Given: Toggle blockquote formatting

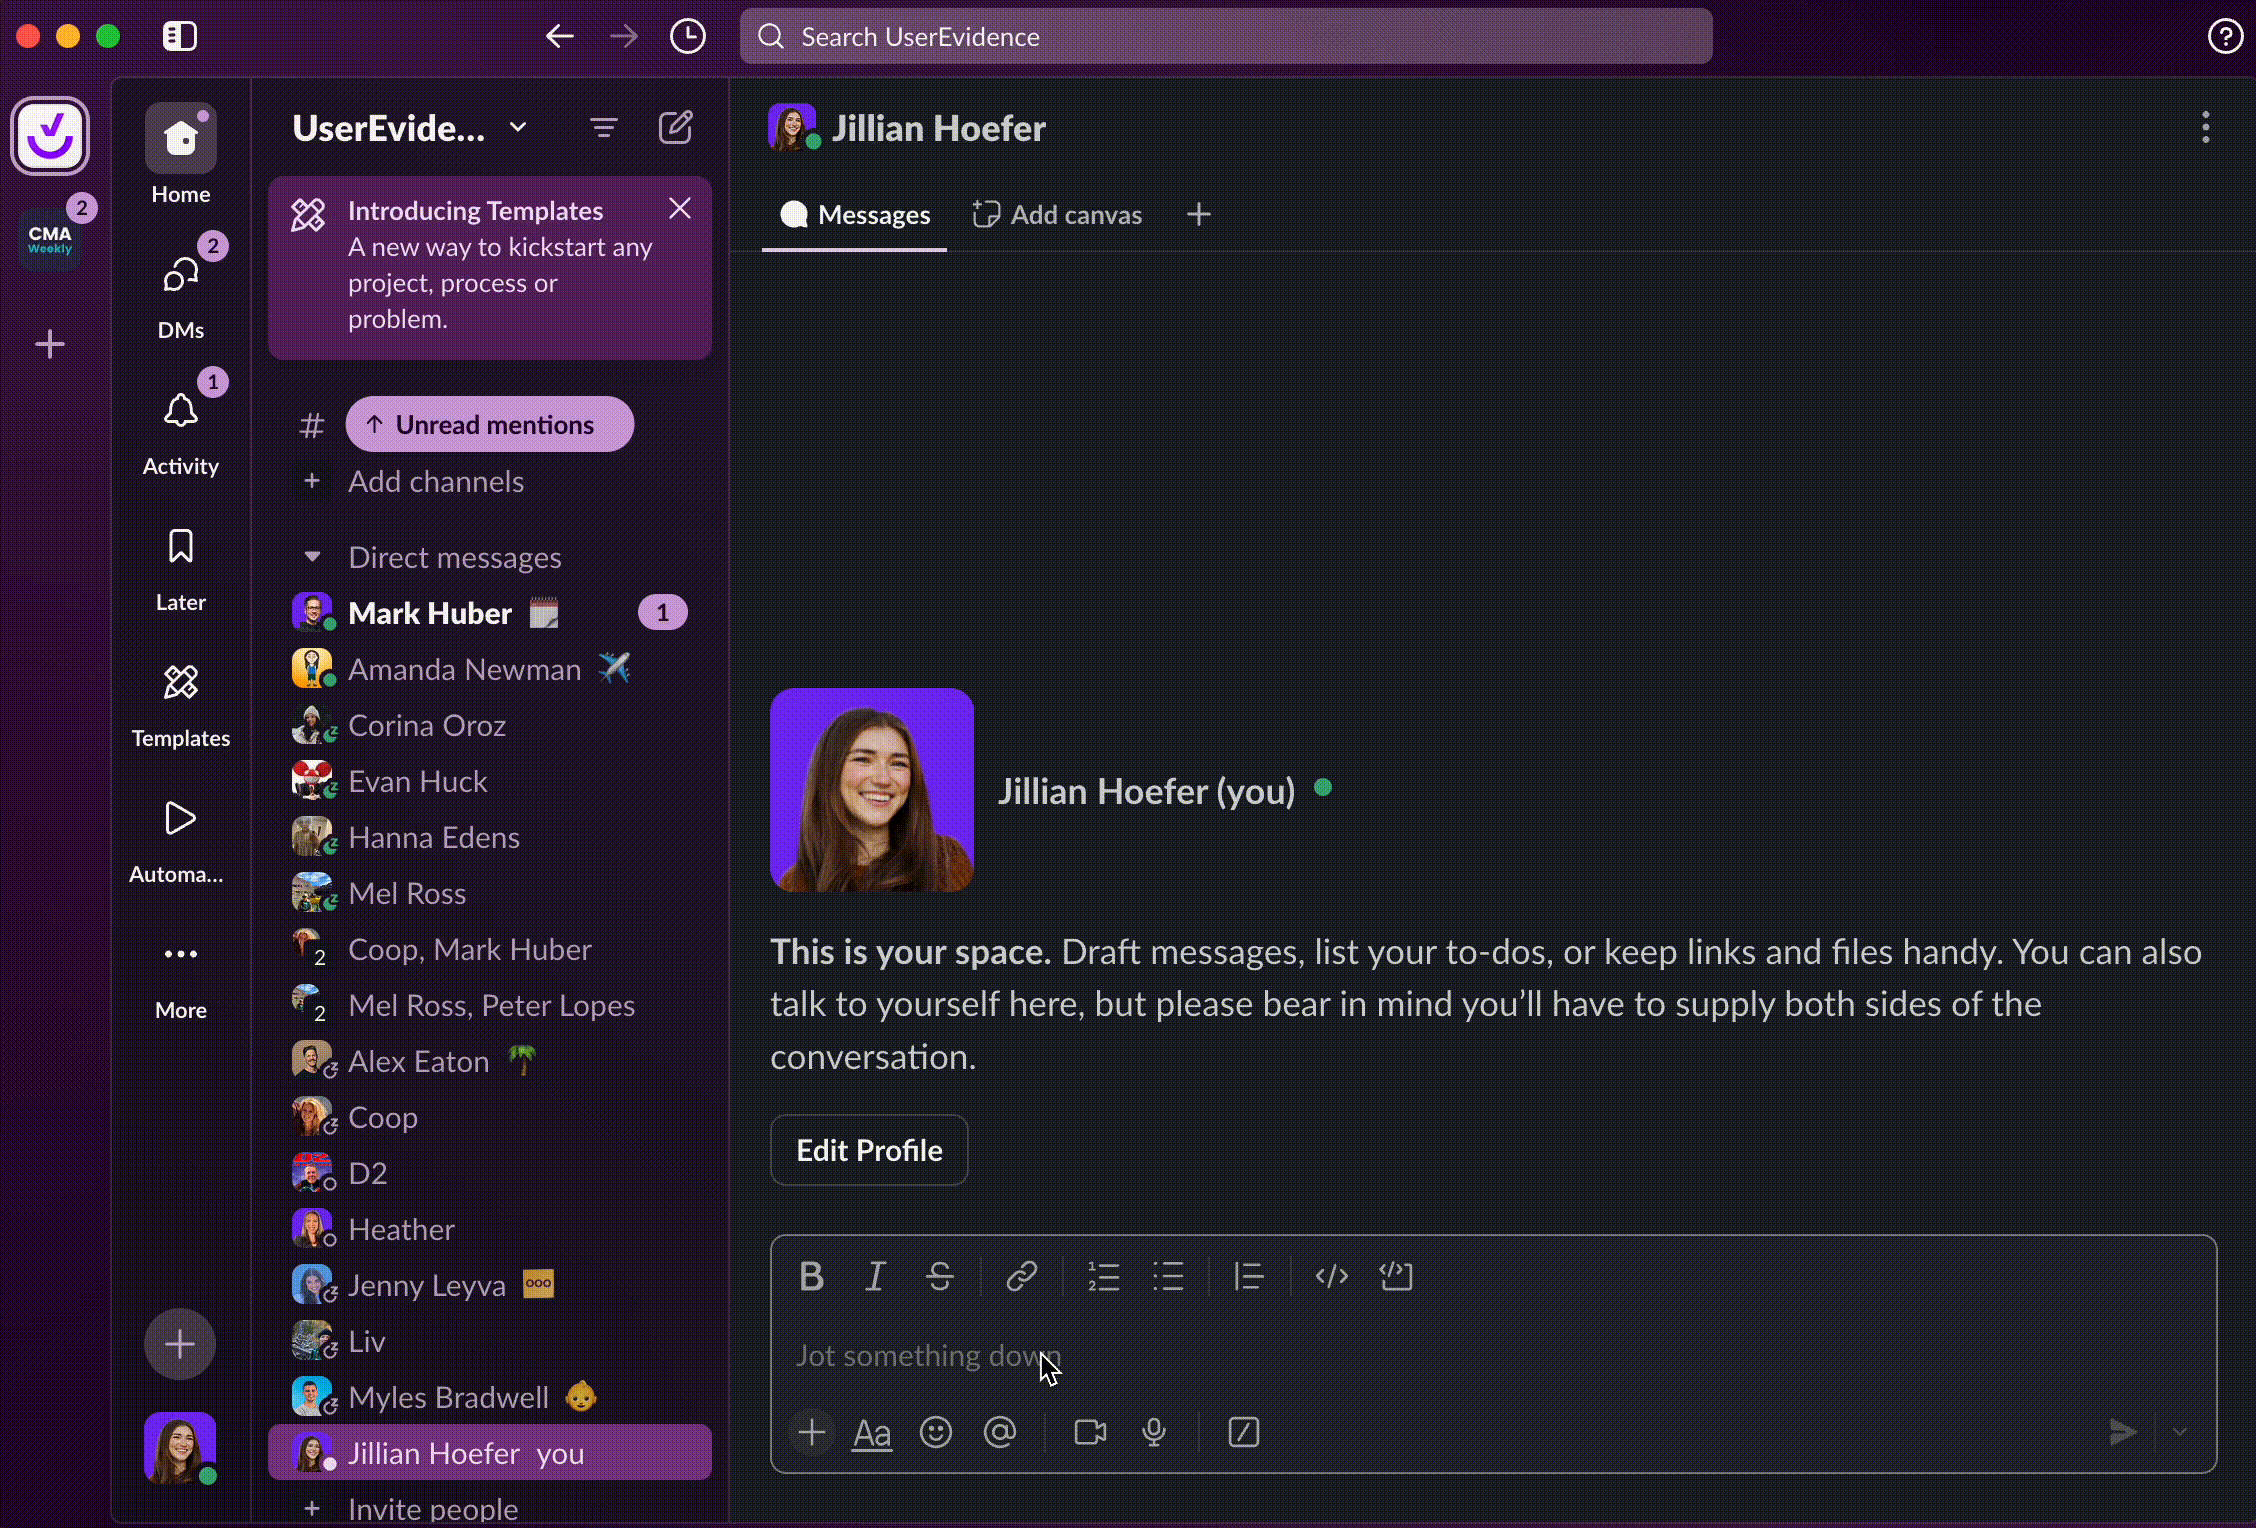Looking at the screenshot, I should pyautogui.click(x=1249, y=1277).
